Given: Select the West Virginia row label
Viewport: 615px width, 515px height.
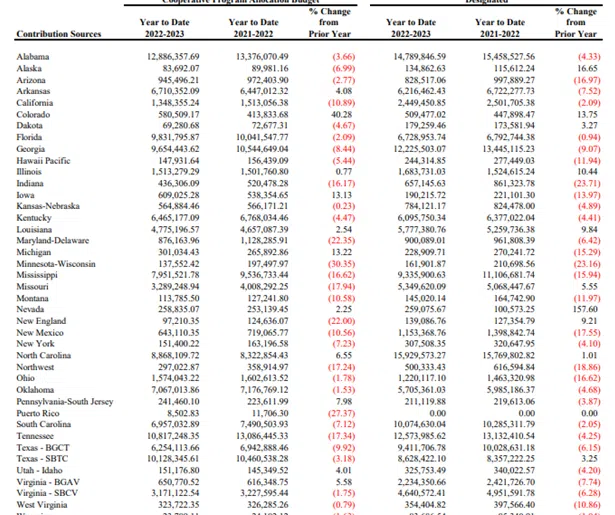Looking at the screenshot, I should tap(42, 505).
